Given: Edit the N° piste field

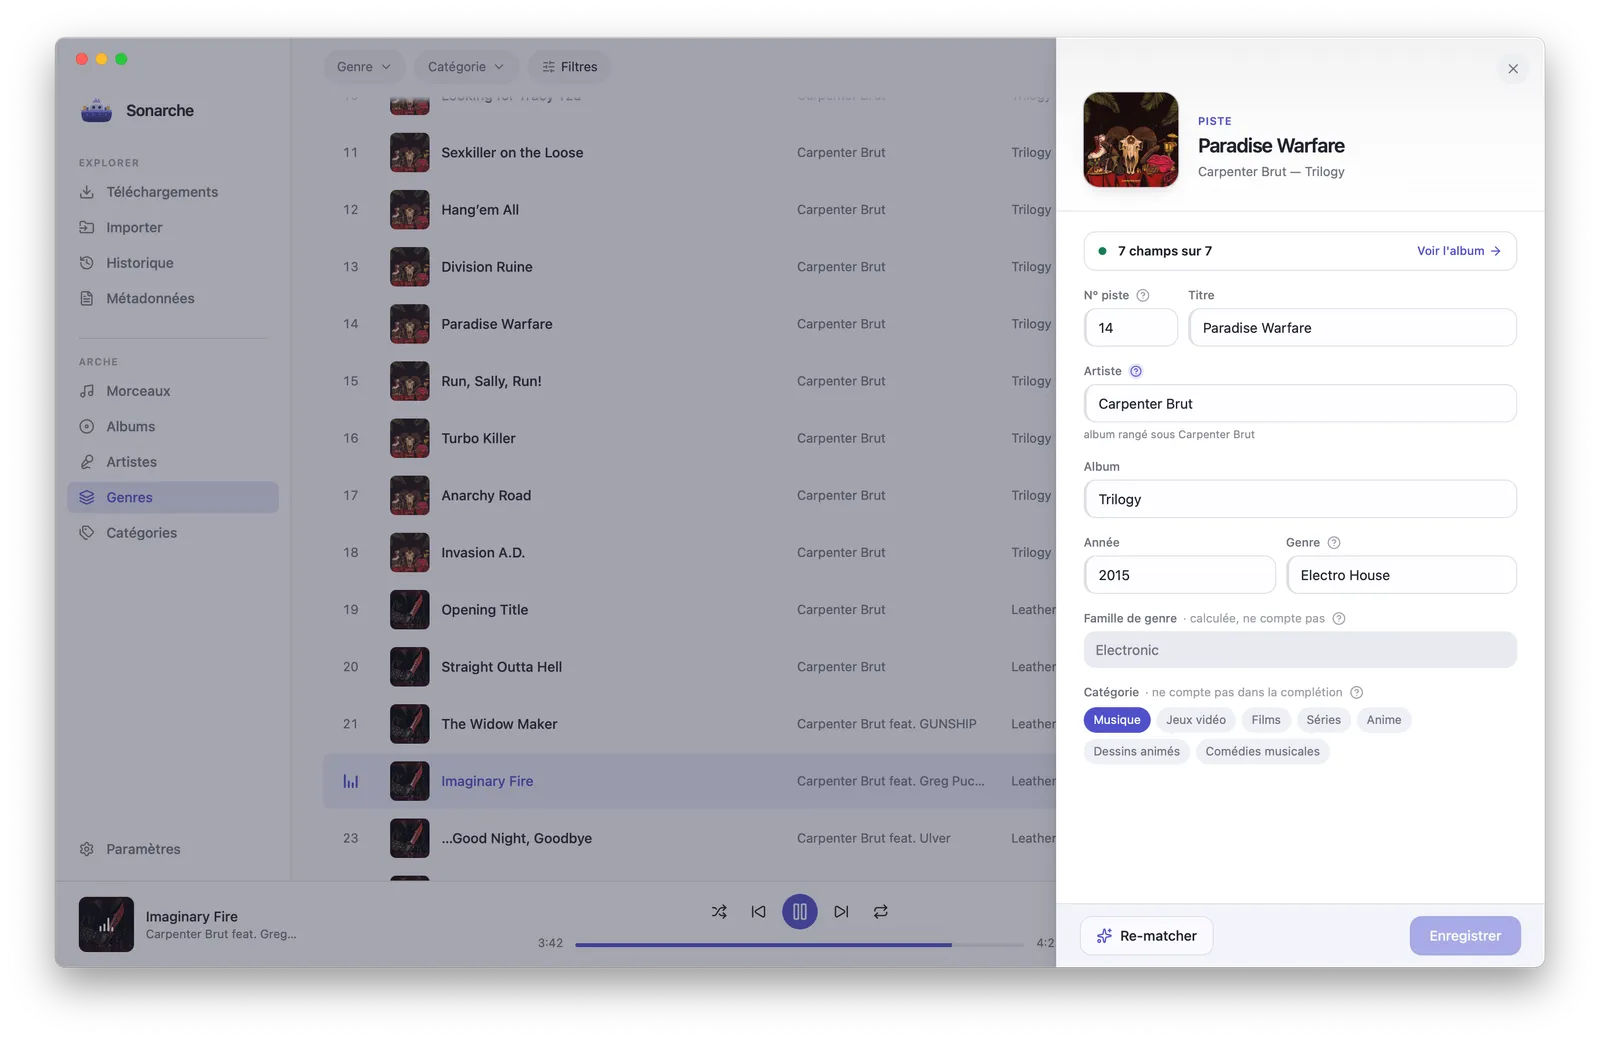Looking at the screenshot, I should pyautogui.click(x=1131, y=328).
